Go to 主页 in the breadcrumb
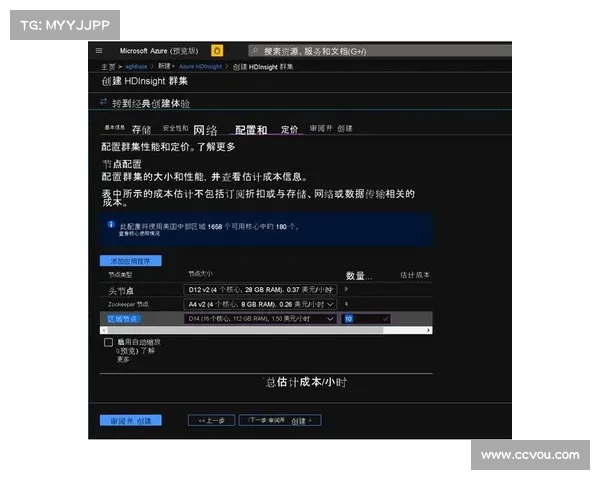The width and height of the screenshot is (600, 480). point(108,67)
